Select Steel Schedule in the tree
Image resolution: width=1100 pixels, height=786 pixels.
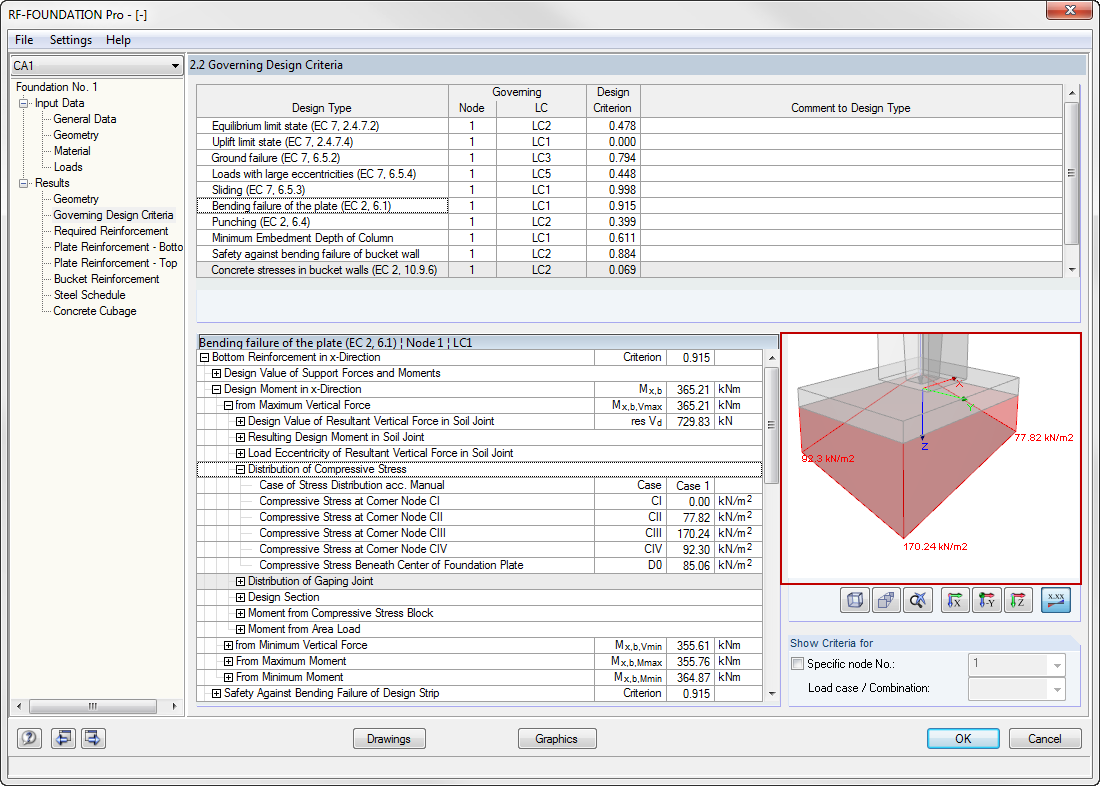point(90,295)
